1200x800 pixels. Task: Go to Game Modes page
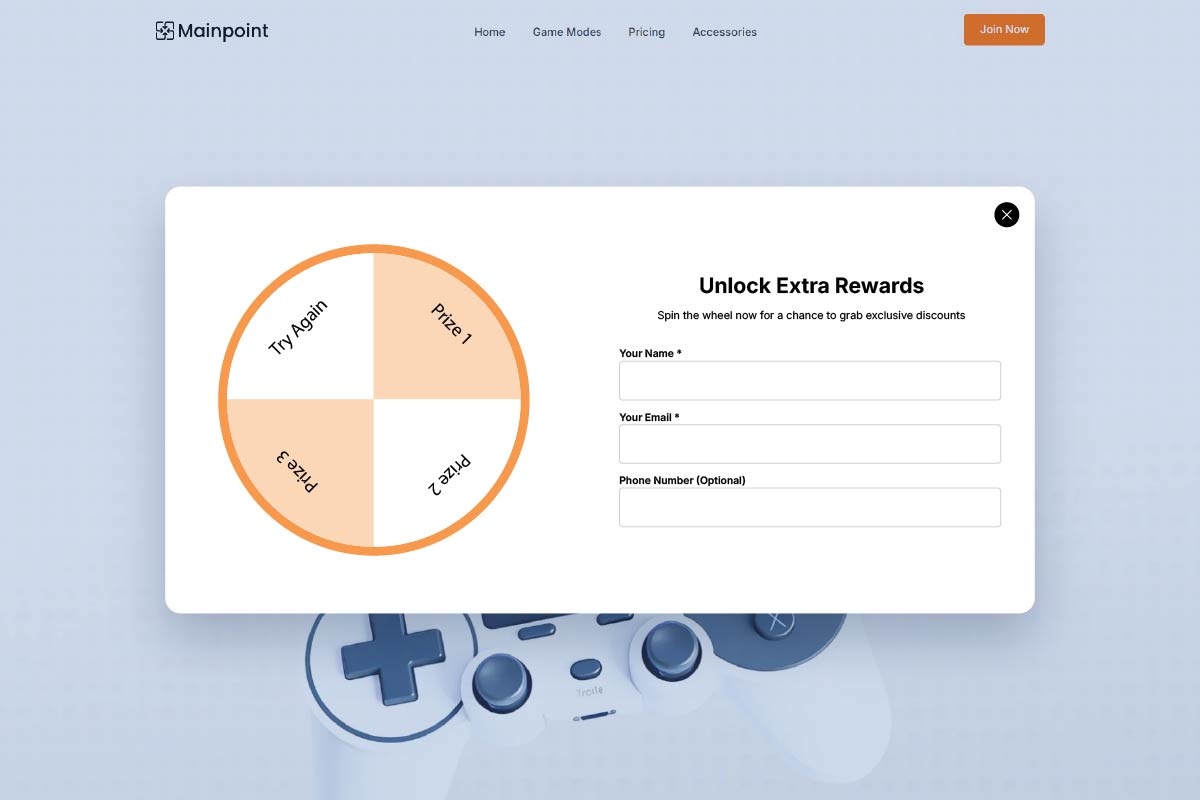point(567,32)
